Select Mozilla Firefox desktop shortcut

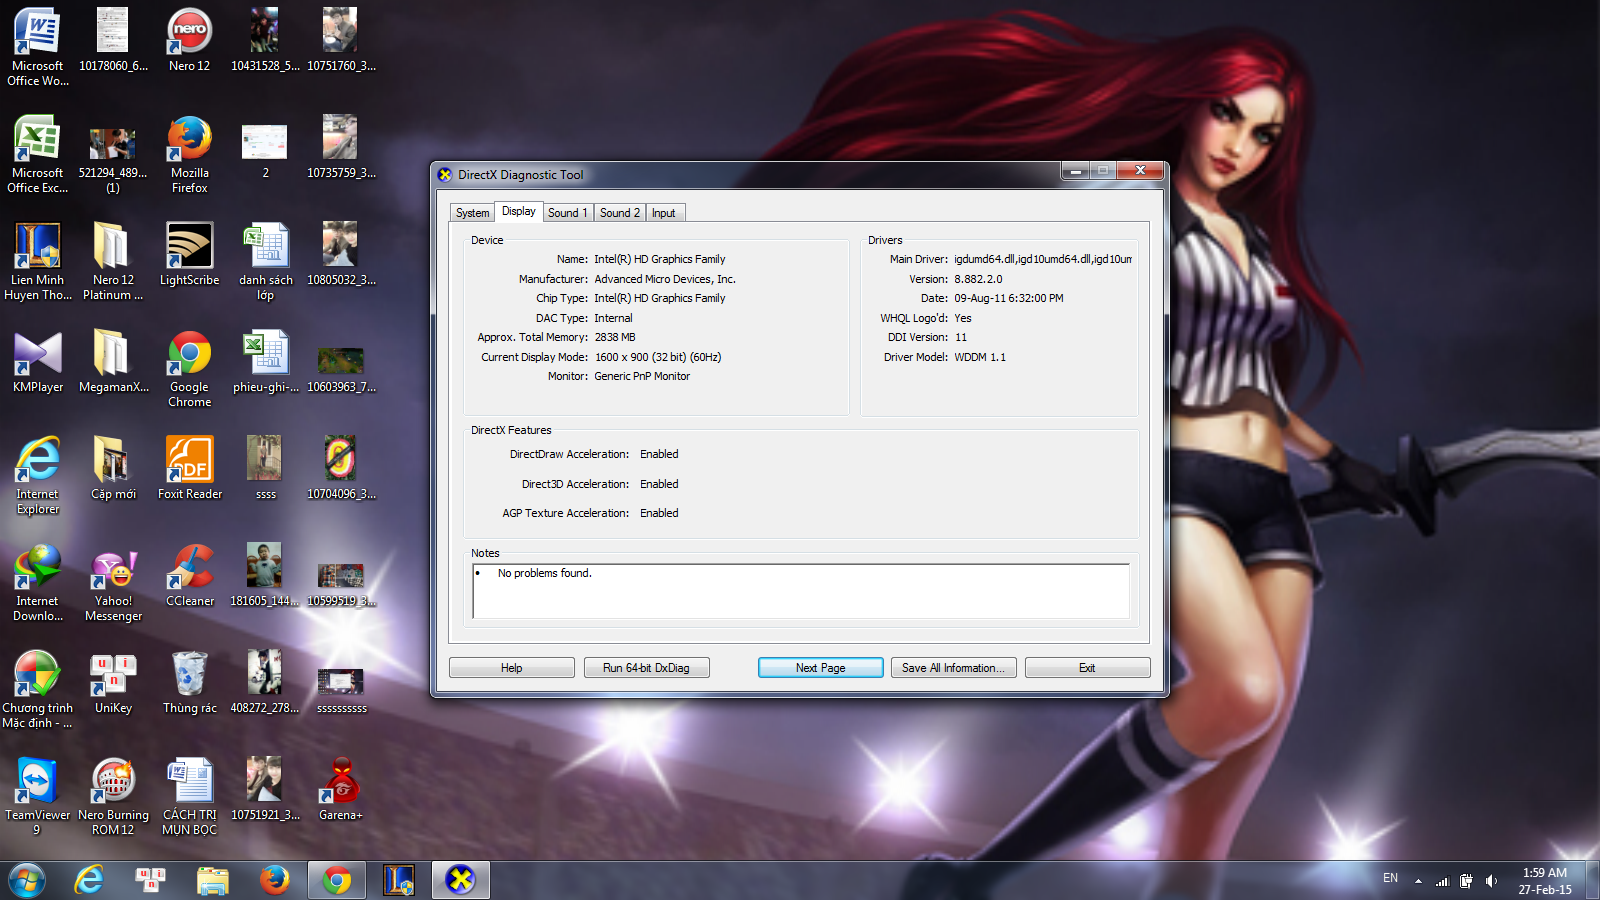click(189, 154)
